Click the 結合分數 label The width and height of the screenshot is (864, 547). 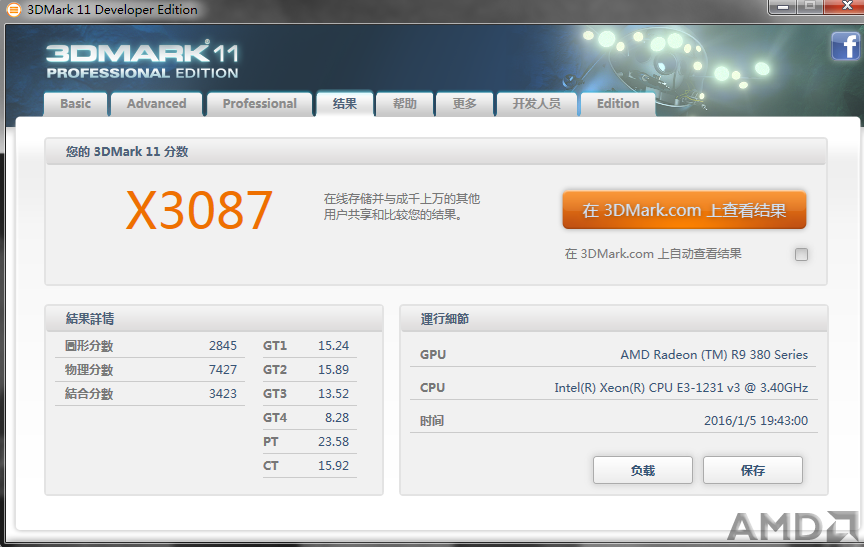pyautogui.click(x=89, y=394)
